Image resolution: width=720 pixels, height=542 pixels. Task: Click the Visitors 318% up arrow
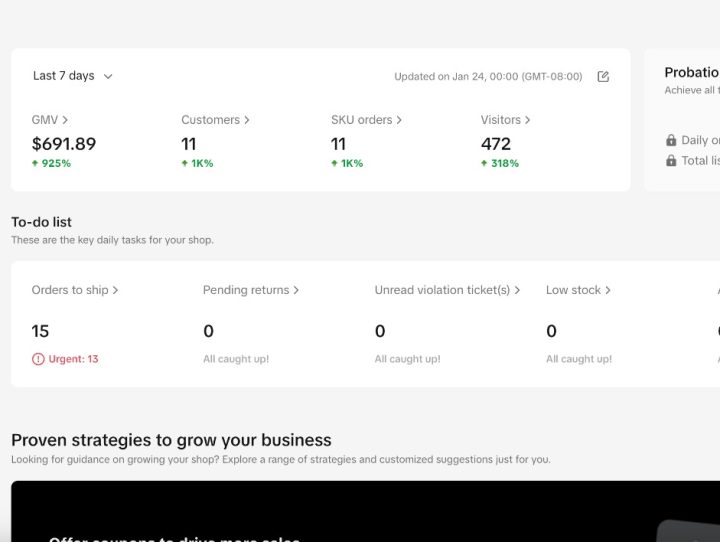pos(484,163)
